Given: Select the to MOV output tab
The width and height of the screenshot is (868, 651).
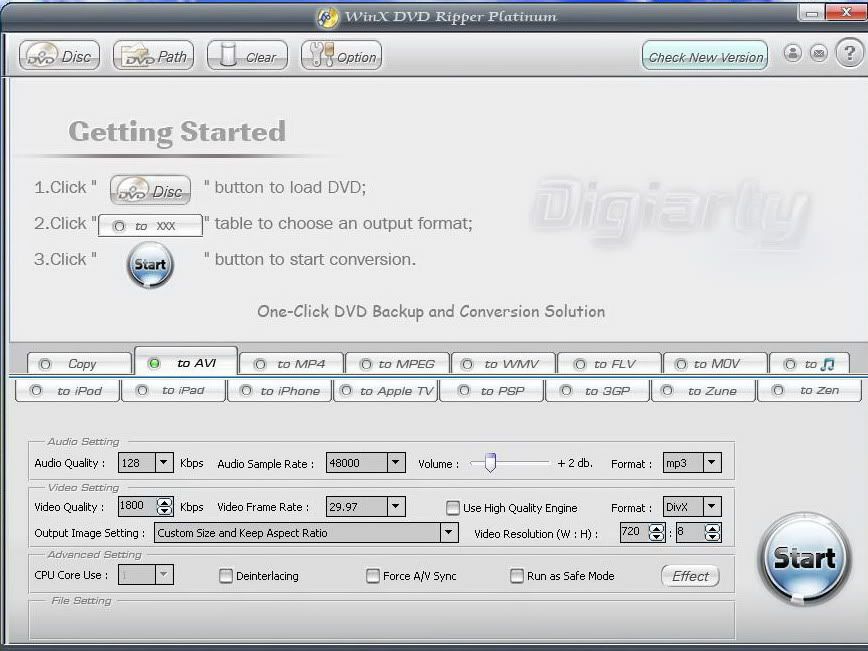Looking at the screenshot, I should coord(715,364).
